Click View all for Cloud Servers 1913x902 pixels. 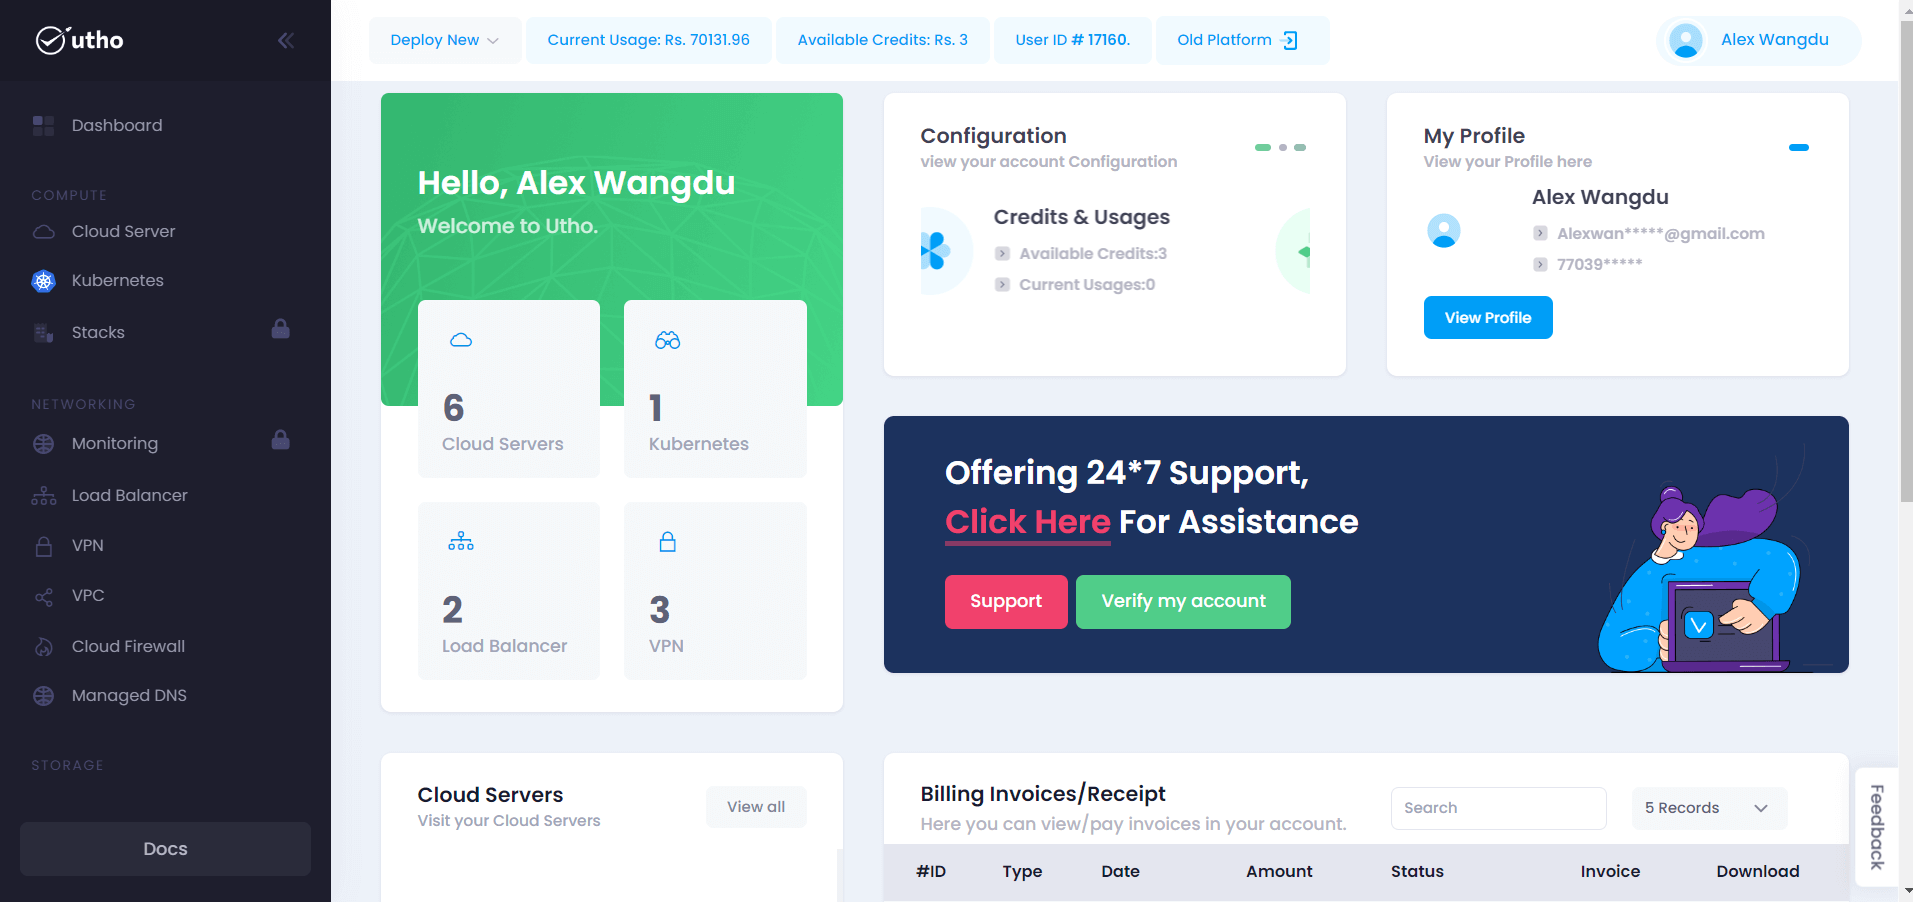(756, 807)
